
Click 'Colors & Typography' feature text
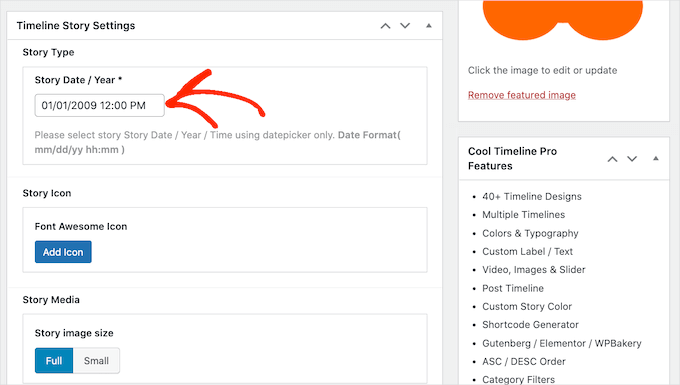point(530,233)
